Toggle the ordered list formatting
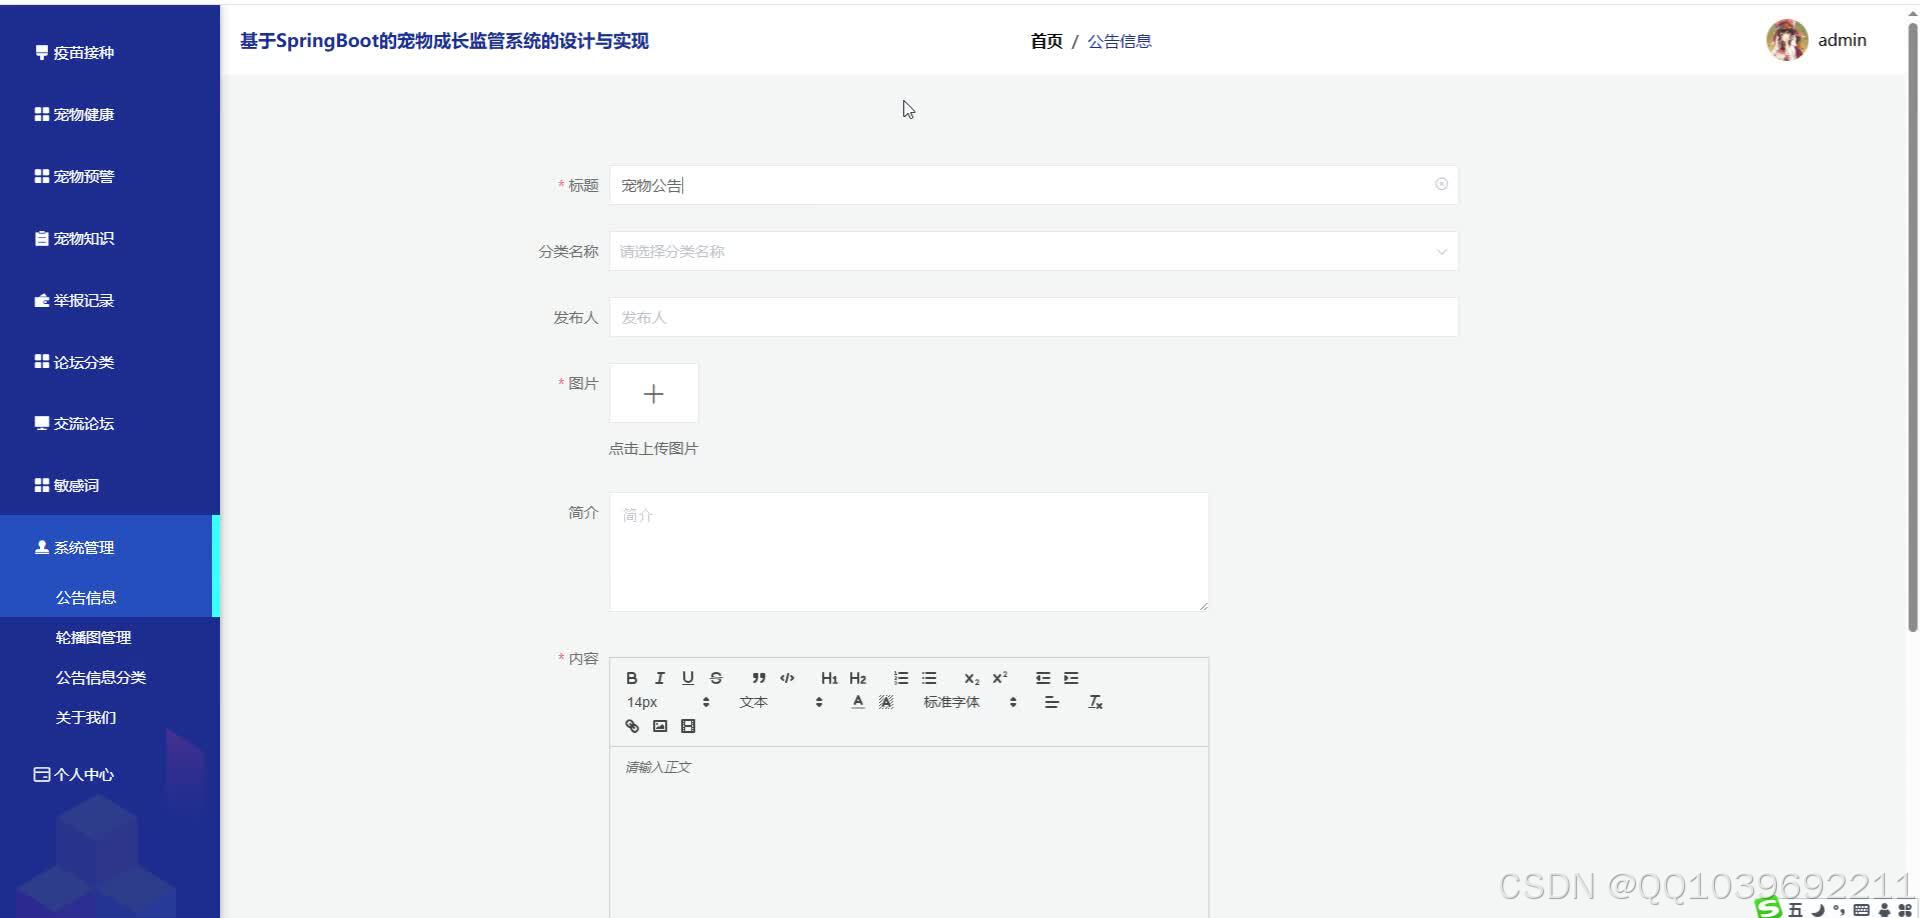This screenshot has width=1920, height=918. 901,678
